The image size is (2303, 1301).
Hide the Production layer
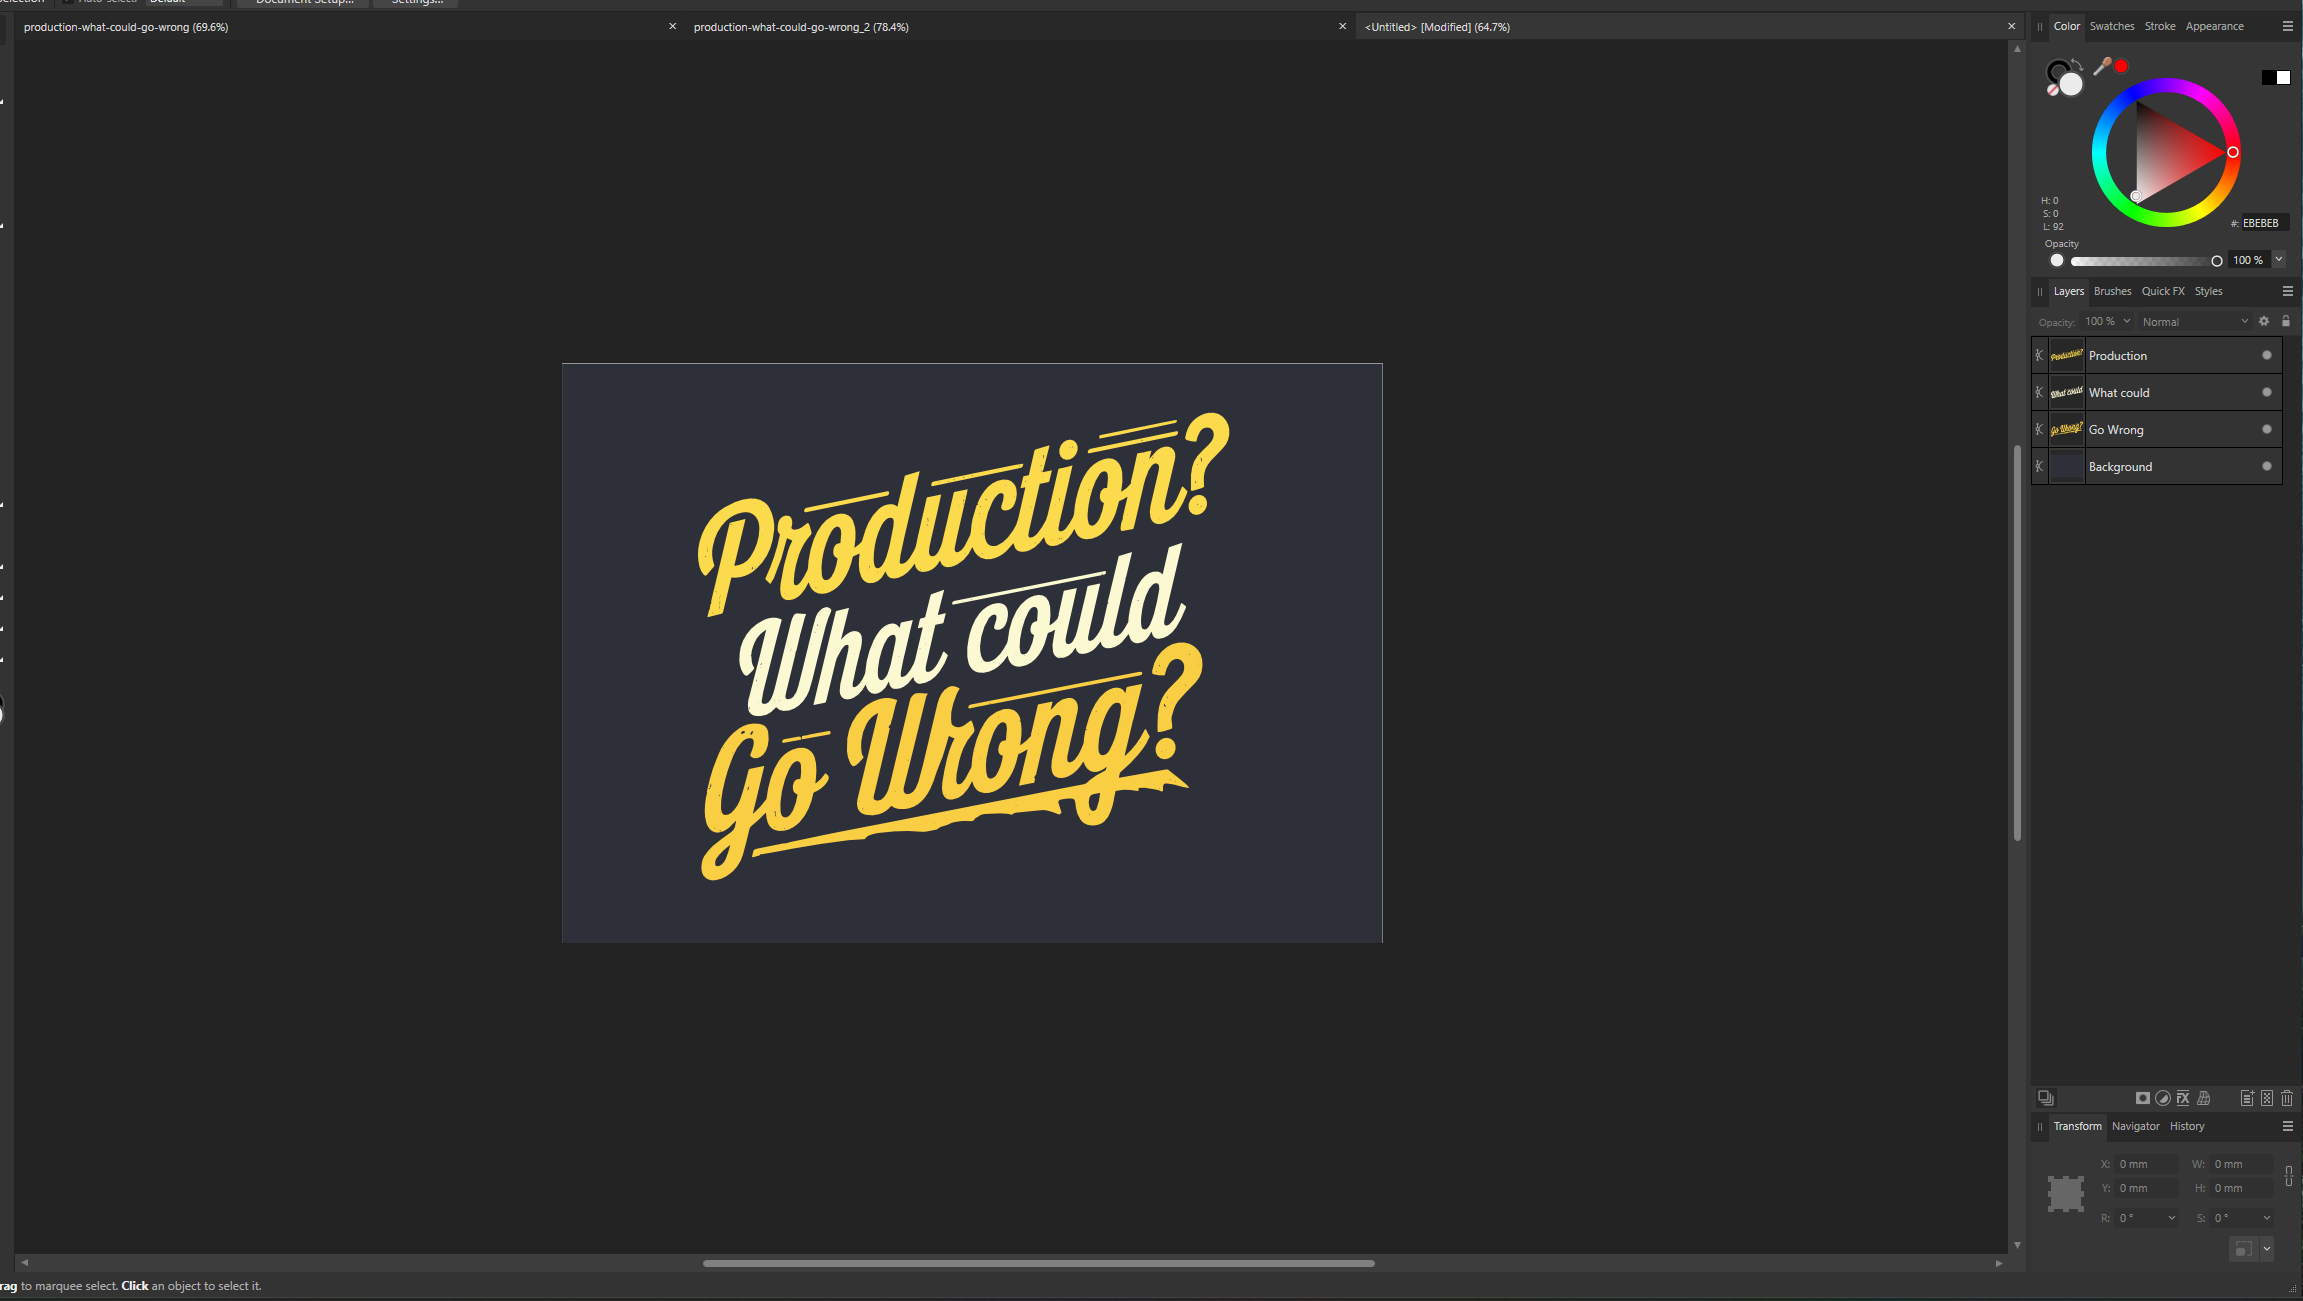click(2267, 355)
